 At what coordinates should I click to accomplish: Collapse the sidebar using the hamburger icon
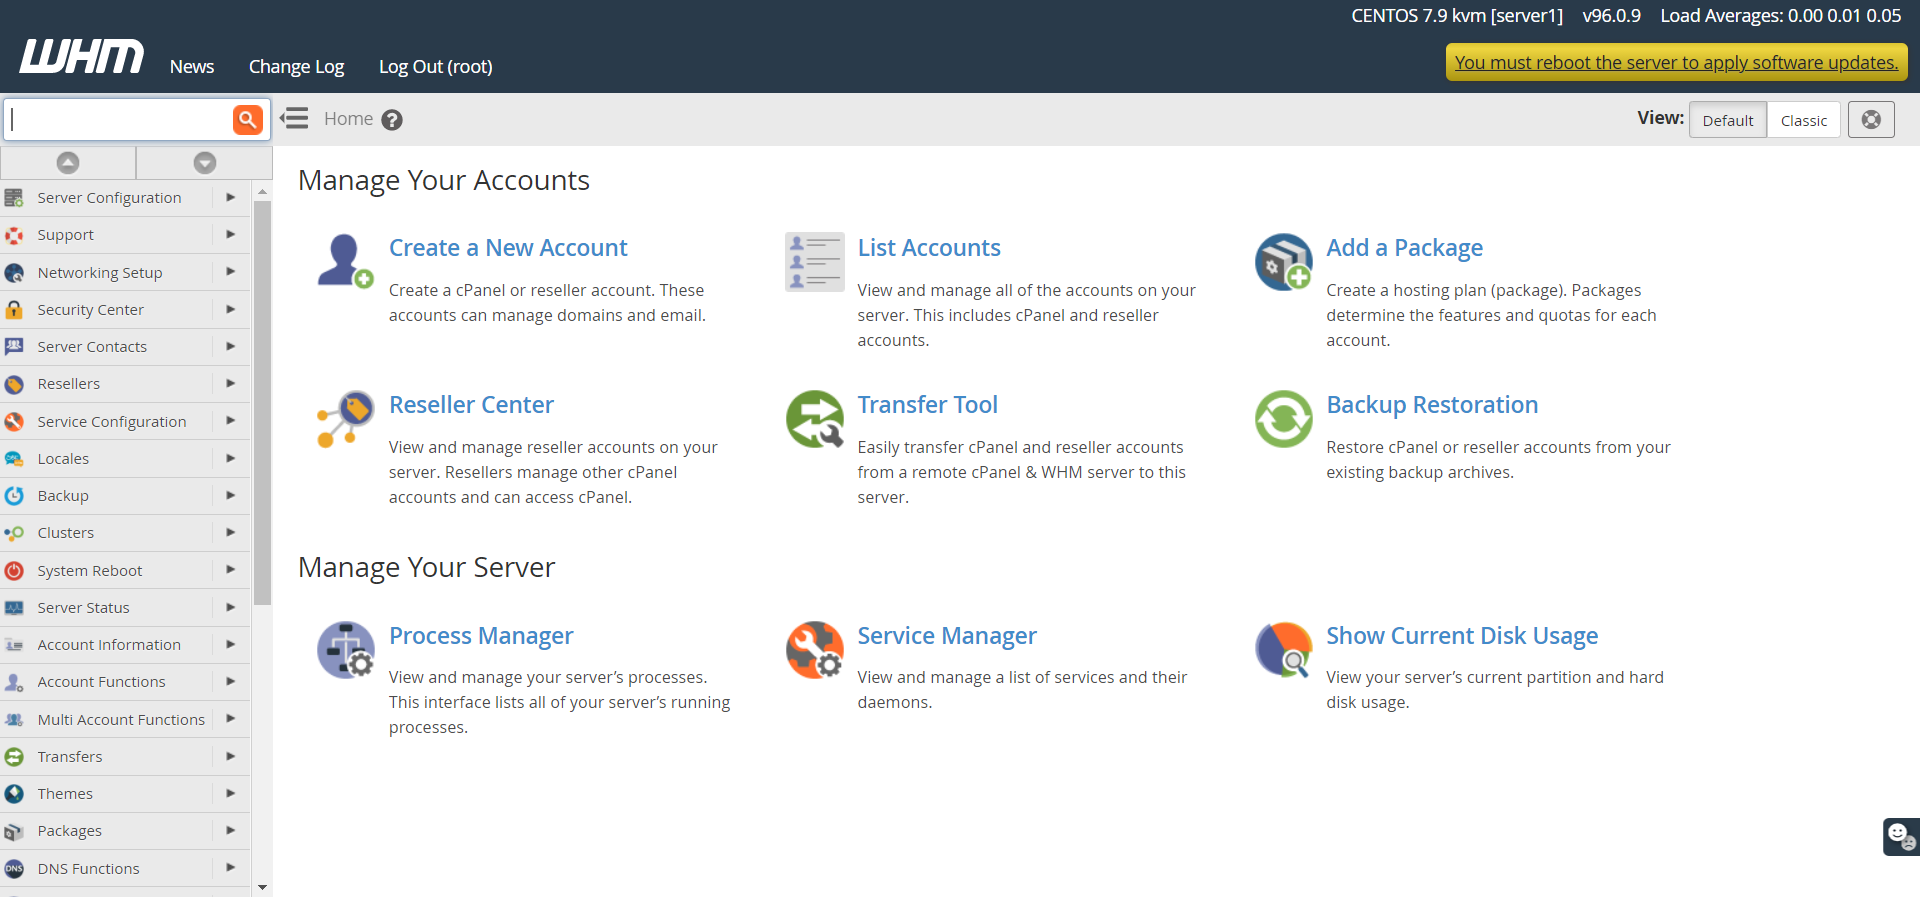(x=294, y=119)
